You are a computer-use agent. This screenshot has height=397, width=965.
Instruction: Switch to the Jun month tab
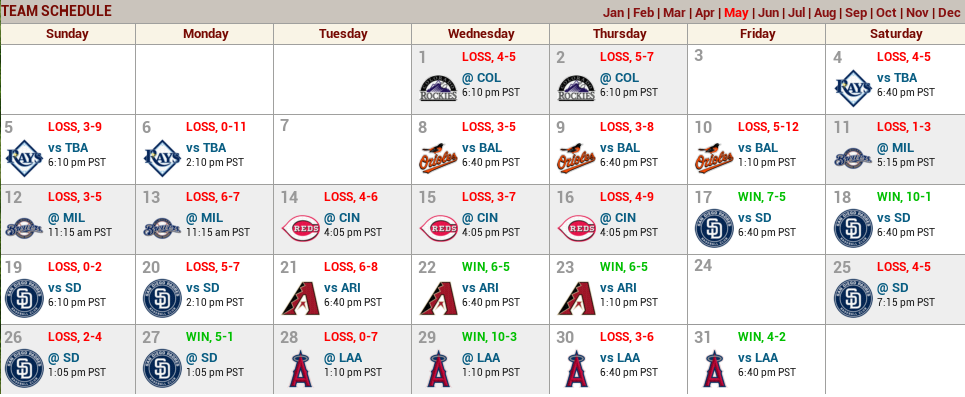pyautogui.click(x=768, y=13)
